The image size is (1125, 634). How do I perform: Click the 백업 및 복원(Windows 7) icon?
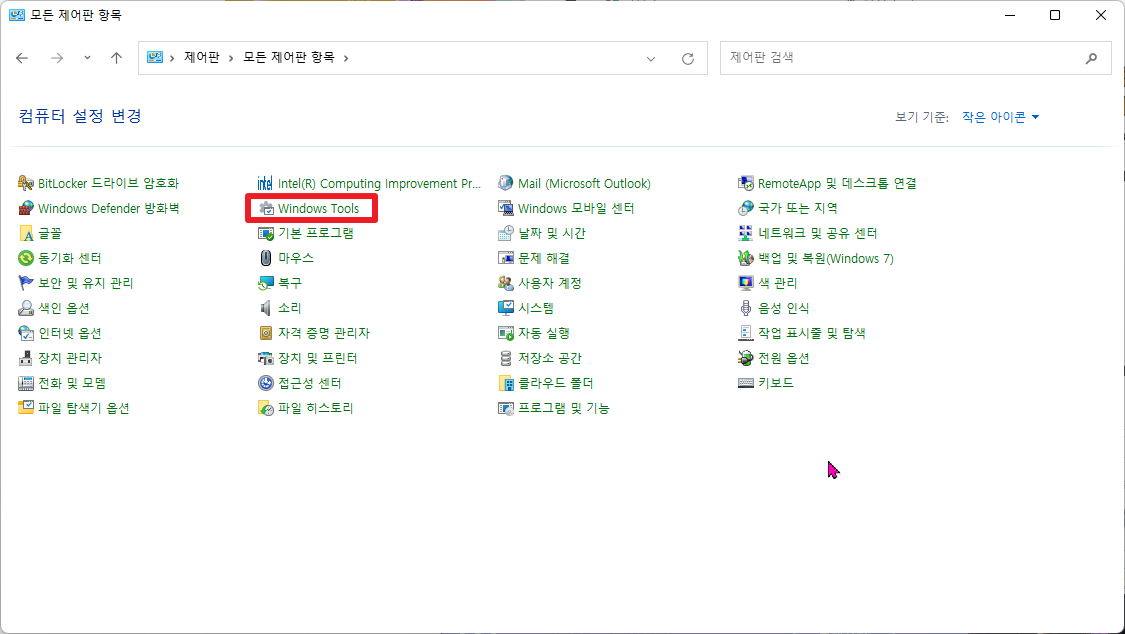746,258
